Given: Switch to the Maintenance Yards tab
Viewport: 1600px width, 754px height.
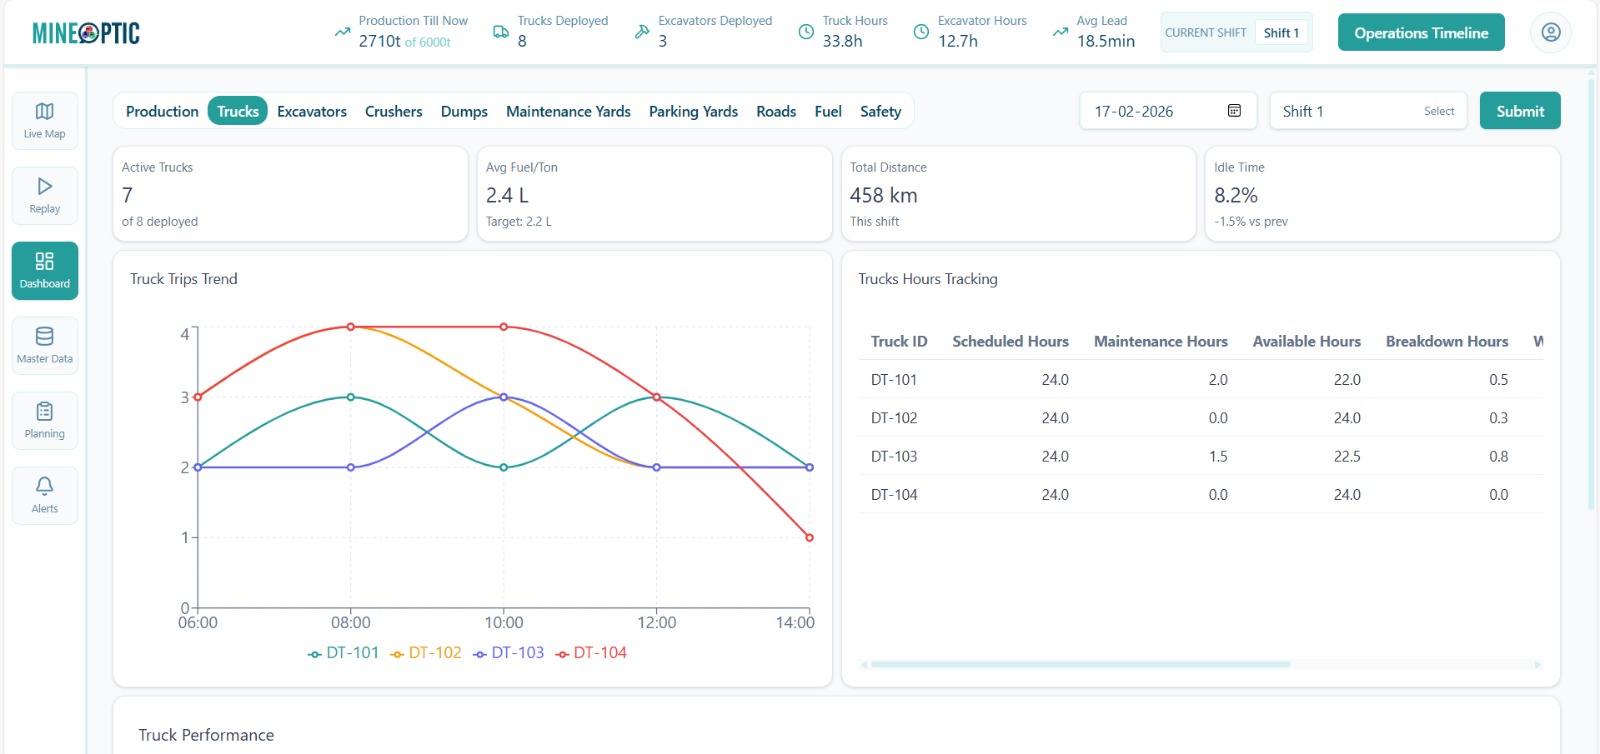Looking at the screenshot, I should [568, 111].
